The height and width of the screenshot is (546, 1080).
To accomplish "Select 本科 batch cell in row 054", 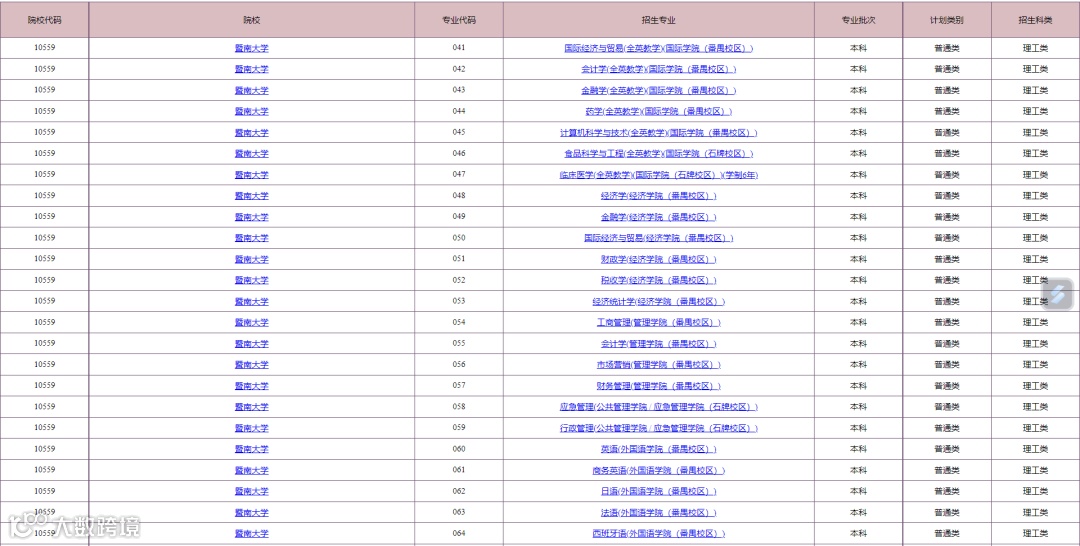I will point(858,322).
